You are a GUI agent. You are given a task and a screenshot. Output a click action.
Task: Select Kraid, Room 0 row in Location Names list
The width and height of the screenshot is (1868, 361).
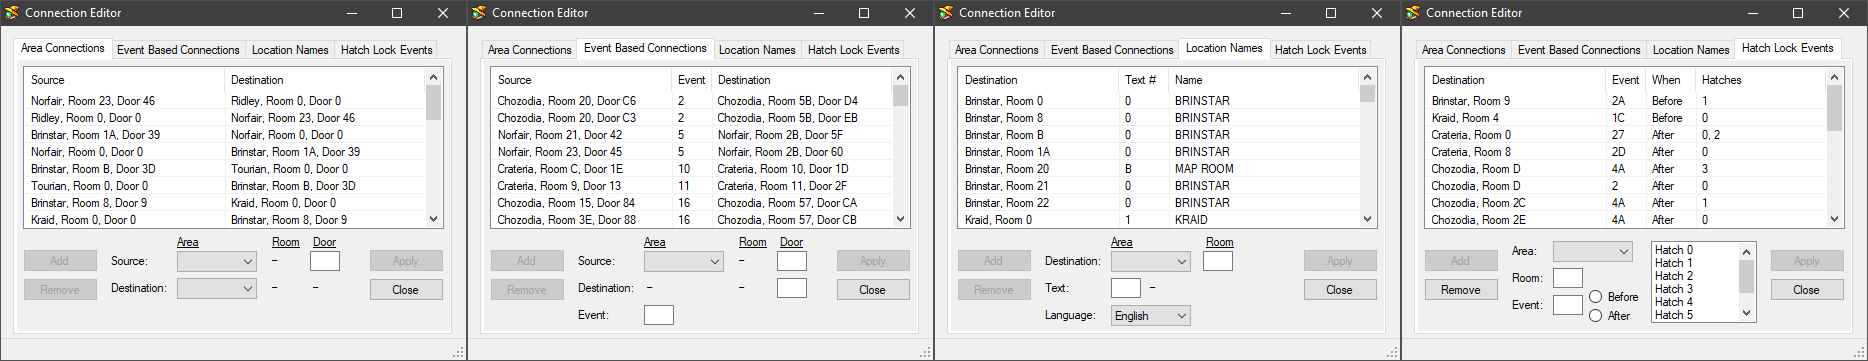[x=1159, y=220]
